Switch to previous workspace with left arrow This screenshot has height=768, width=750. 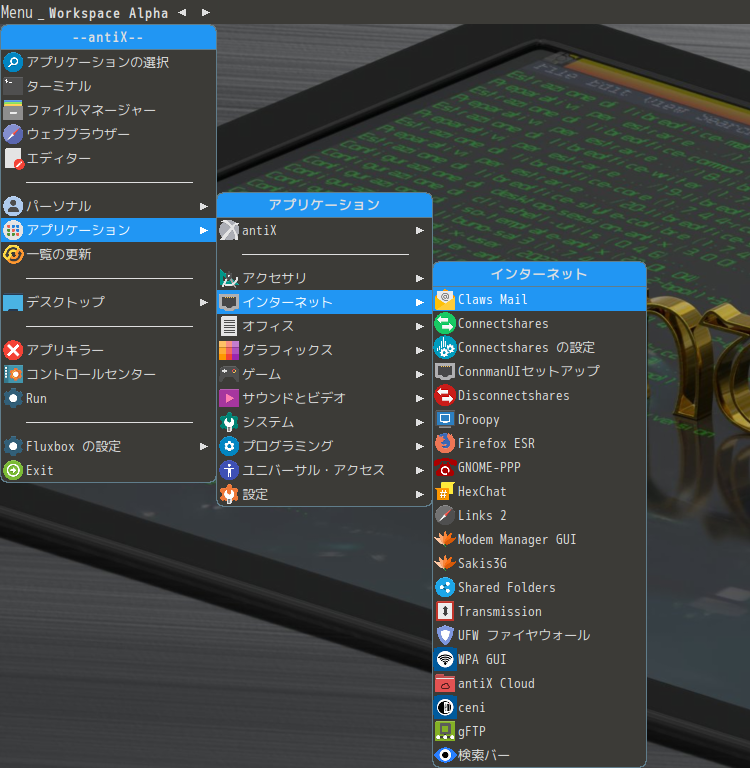tap(182, 13)
